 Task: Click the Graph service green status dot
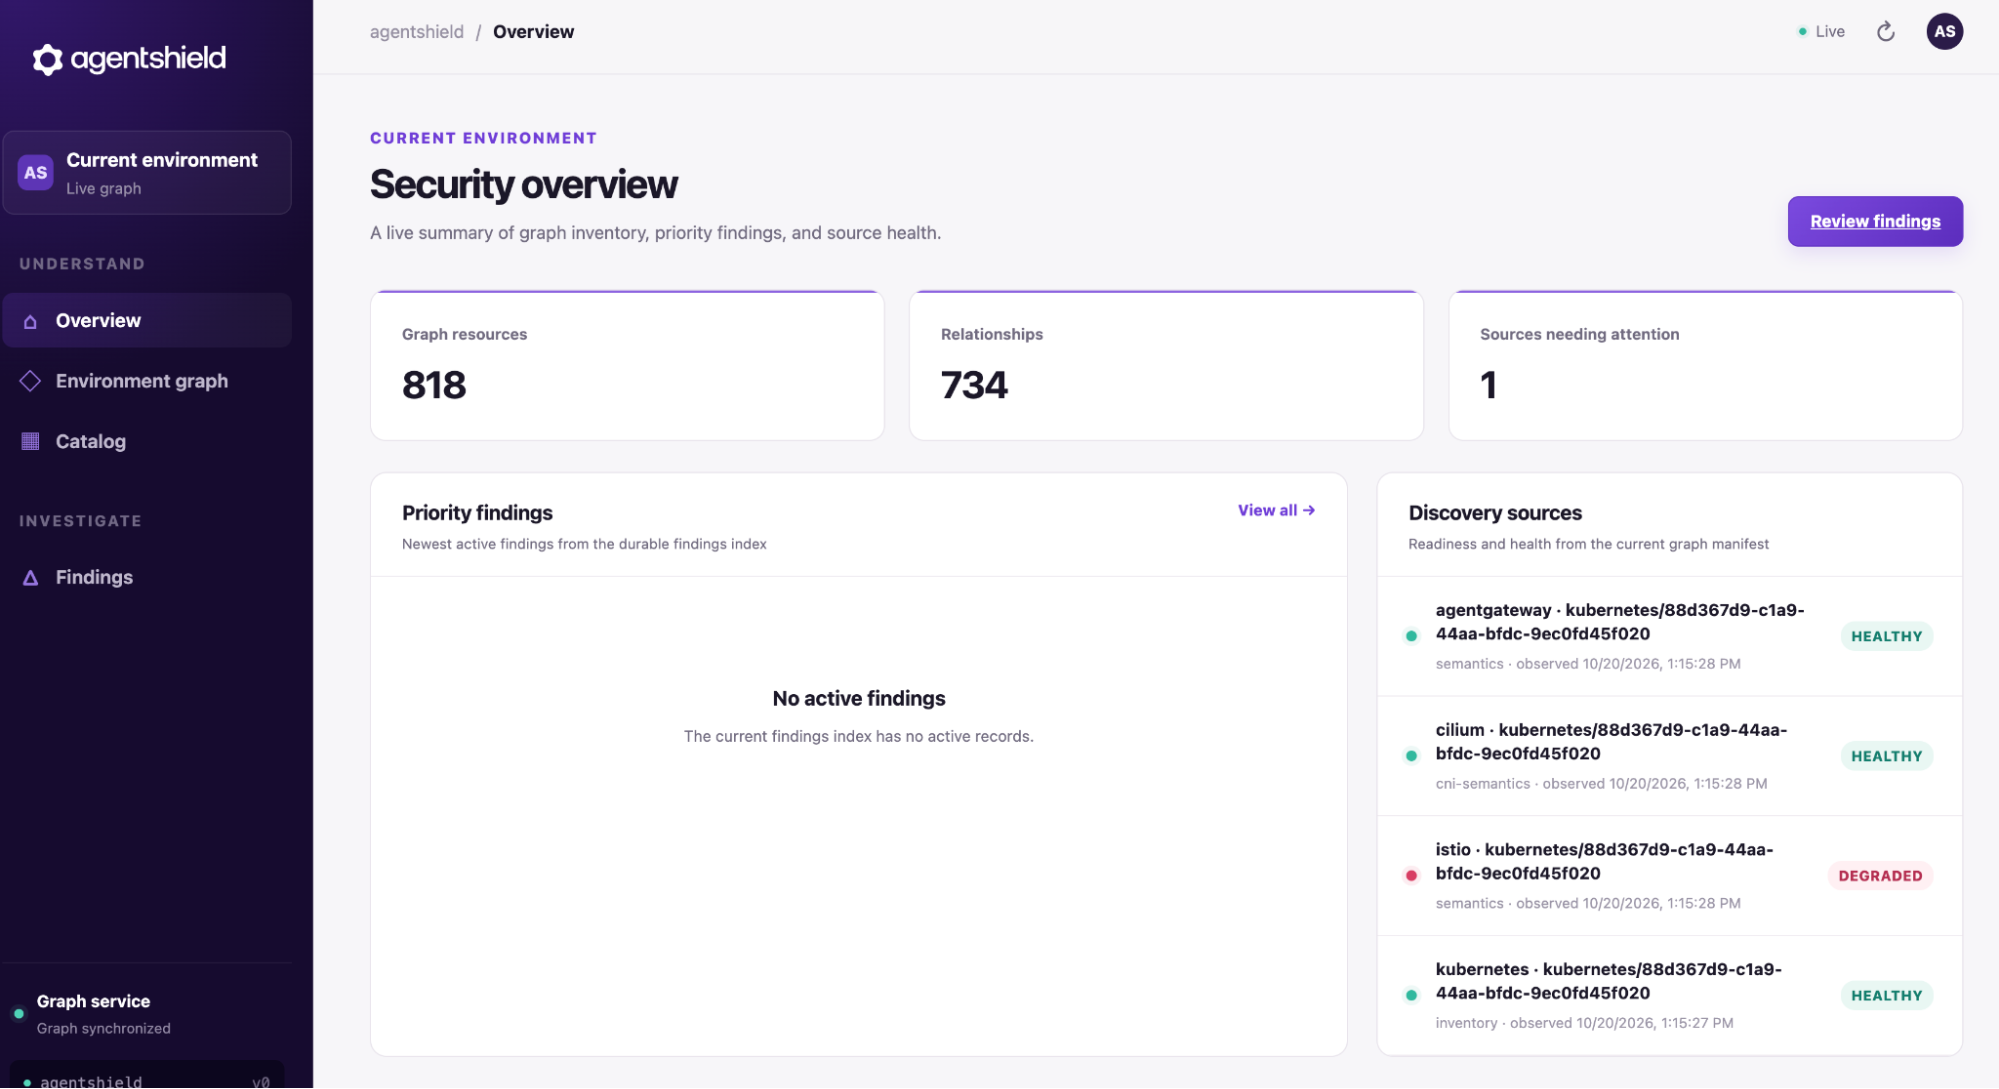[x=18, y=1013]
